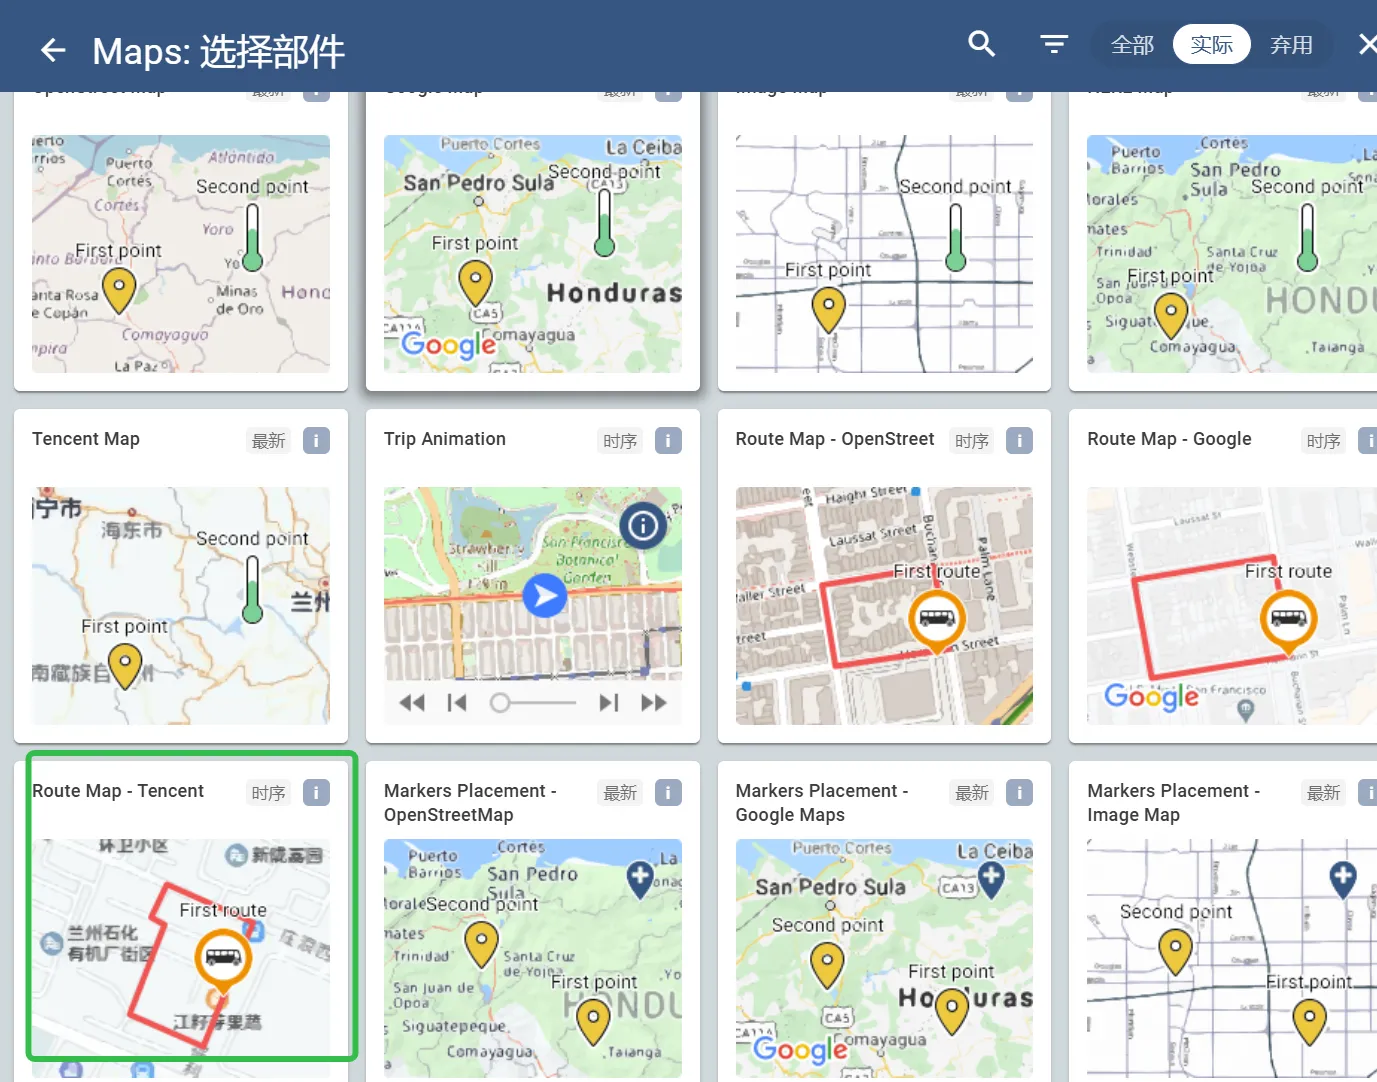The width and height of the screenshot is (1377, 1082).
Task: Select the Tencent Map widget thumbnail
Action: click(x=181, y=606)
